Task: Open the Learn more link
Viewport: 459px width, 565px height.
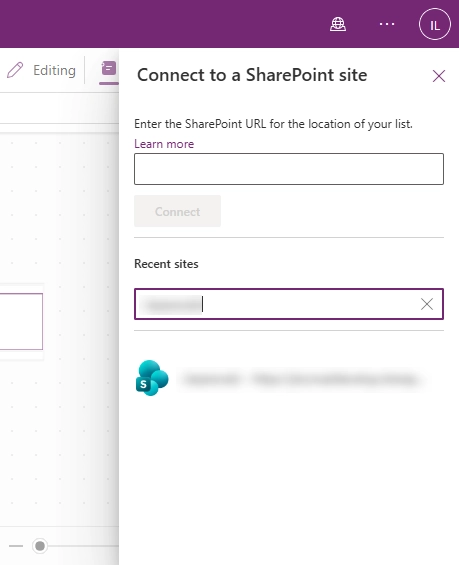Action: pos(164,144)
